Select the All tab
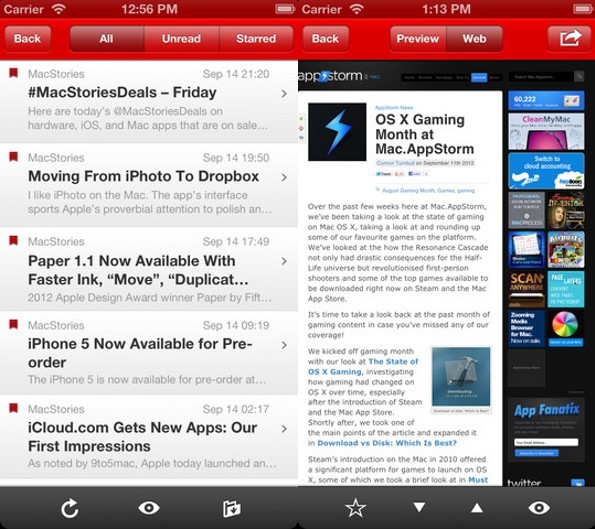This screenshot has height=529, width=595. 107,38
